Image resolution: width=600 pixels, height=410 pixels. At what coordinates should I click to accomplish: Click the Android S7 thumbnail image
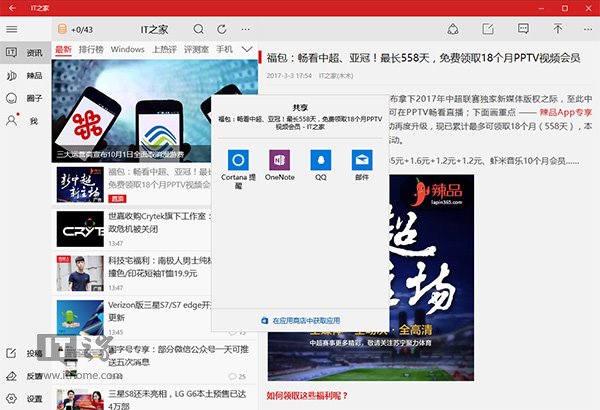[80, 318]
